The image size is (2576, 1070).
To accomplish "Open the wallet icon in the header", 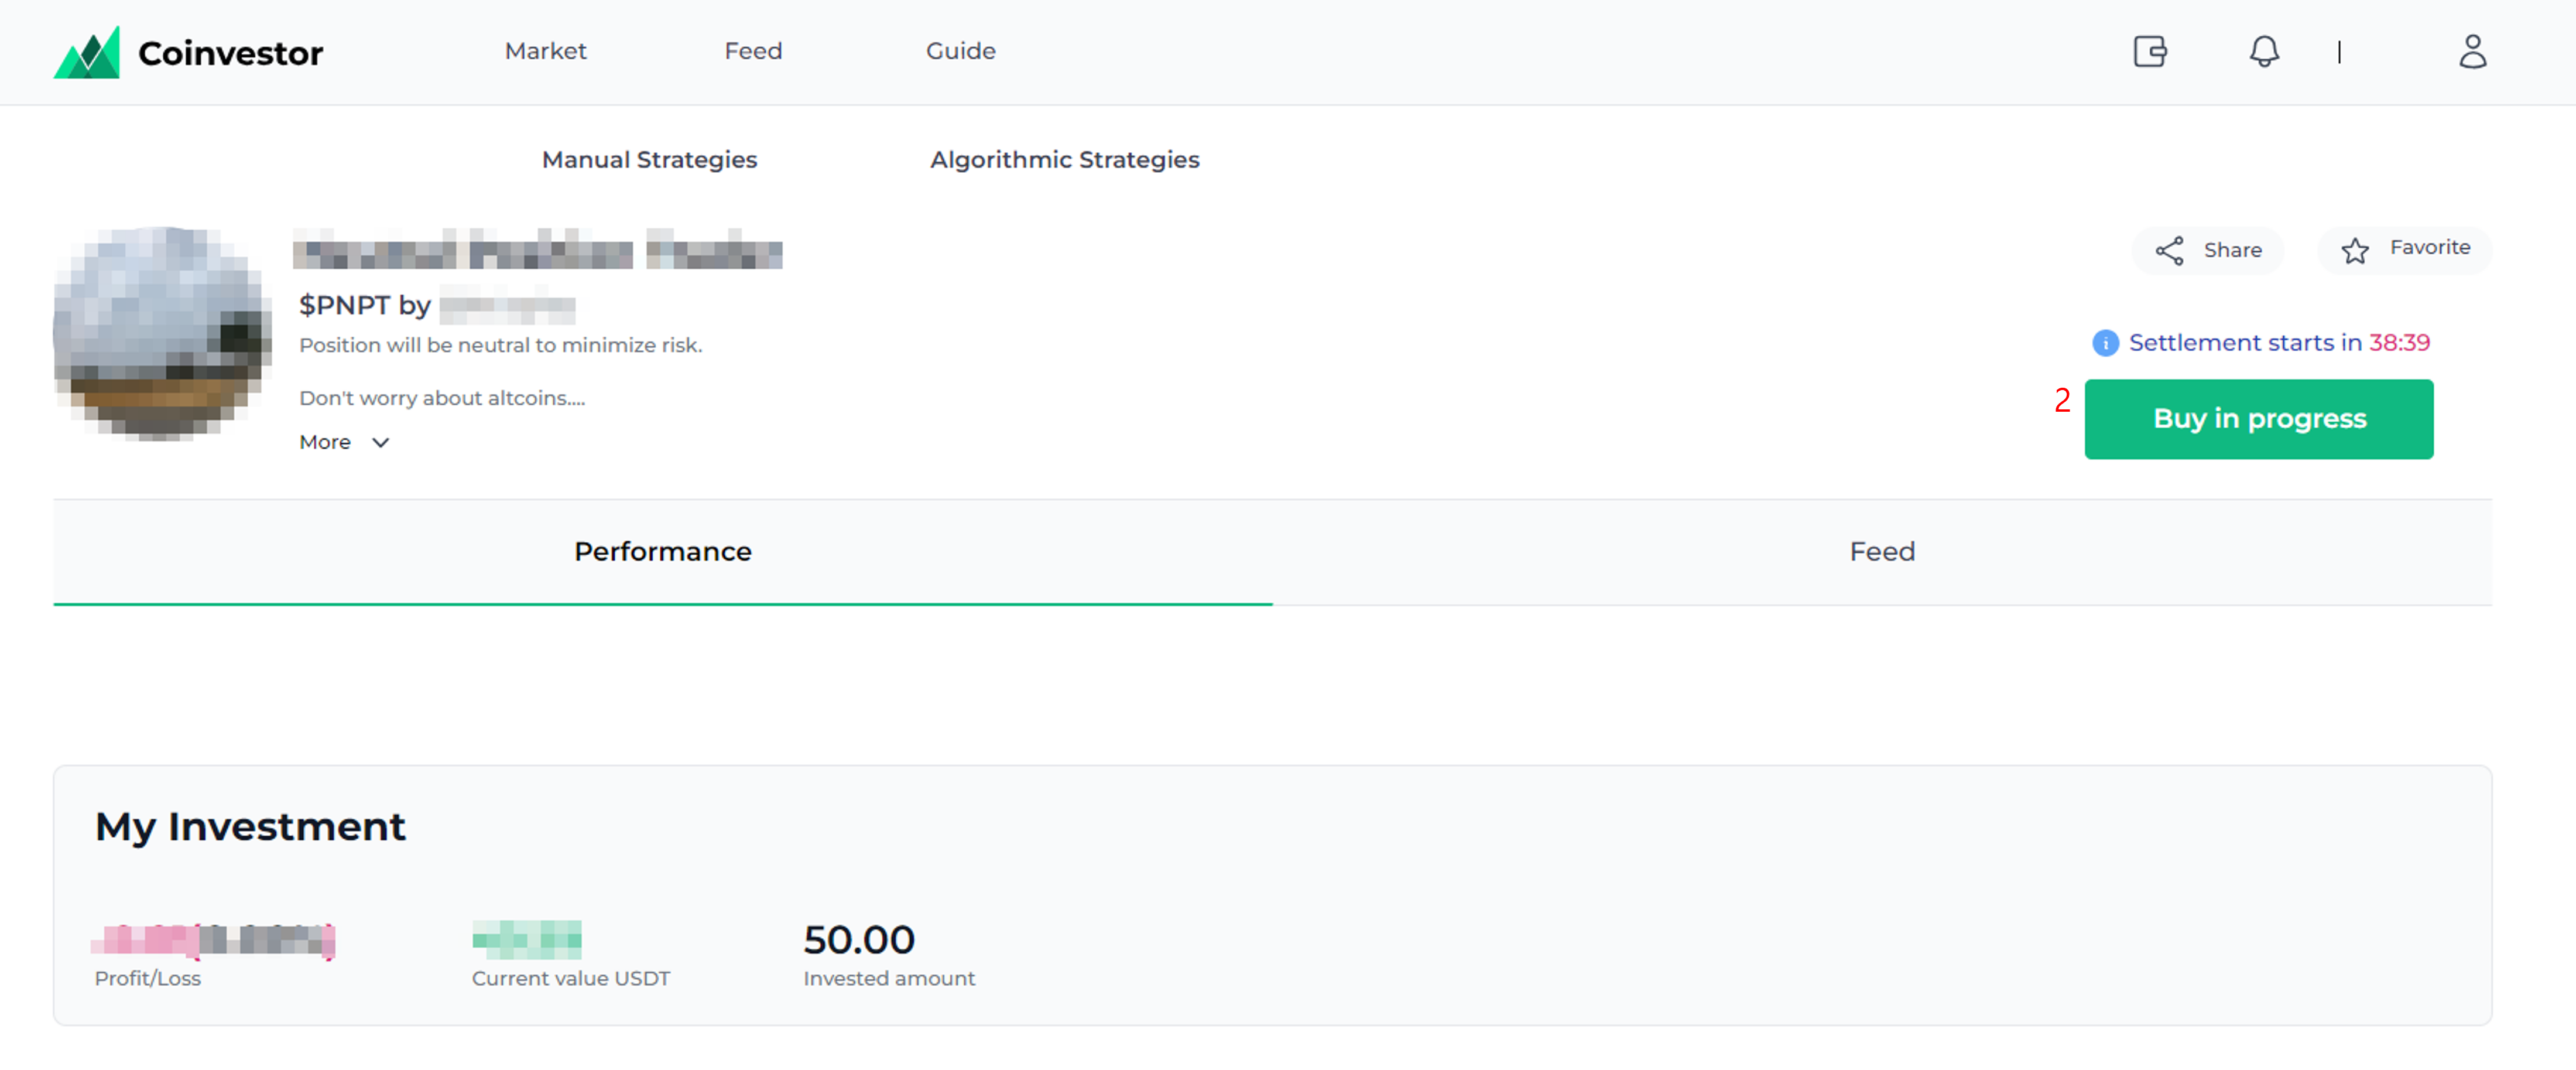I will click(x=2149, y=51).
